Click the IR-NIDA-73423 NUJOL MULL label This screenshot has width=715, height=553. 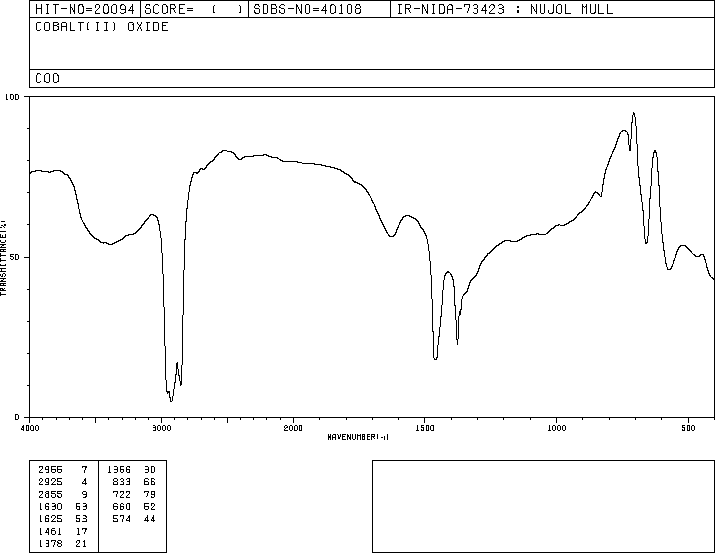pyautogui.click(x=505, y=9)
